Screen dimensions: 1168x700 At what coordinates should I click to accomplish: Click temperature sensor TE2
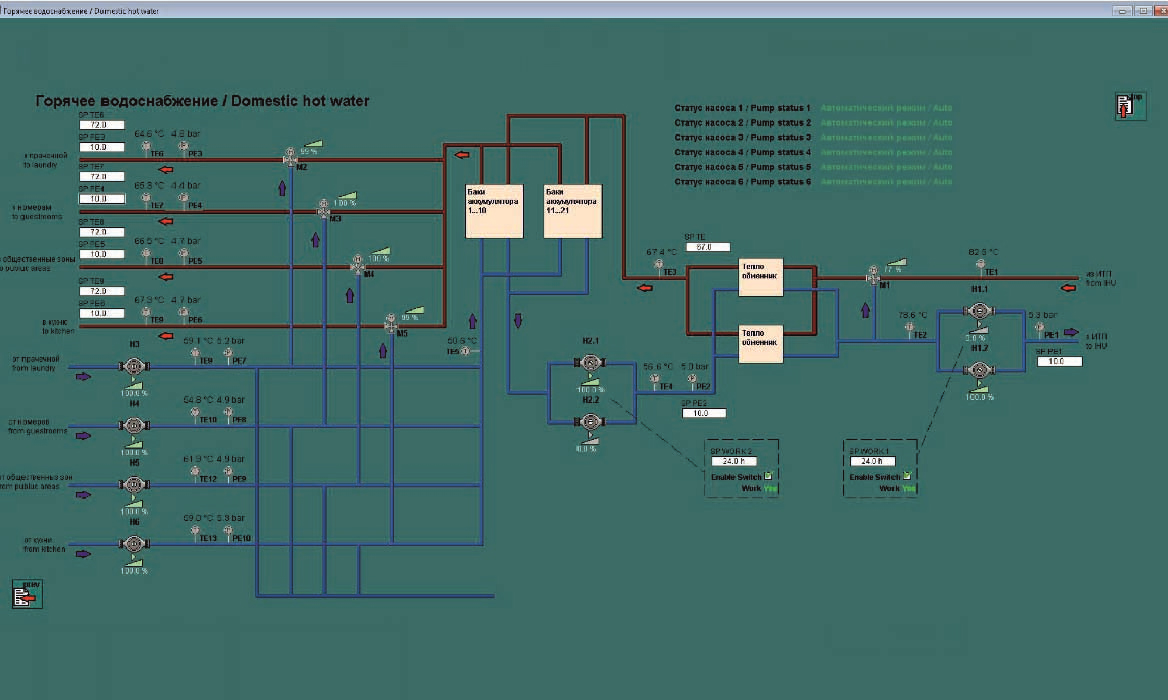point(910,329)
